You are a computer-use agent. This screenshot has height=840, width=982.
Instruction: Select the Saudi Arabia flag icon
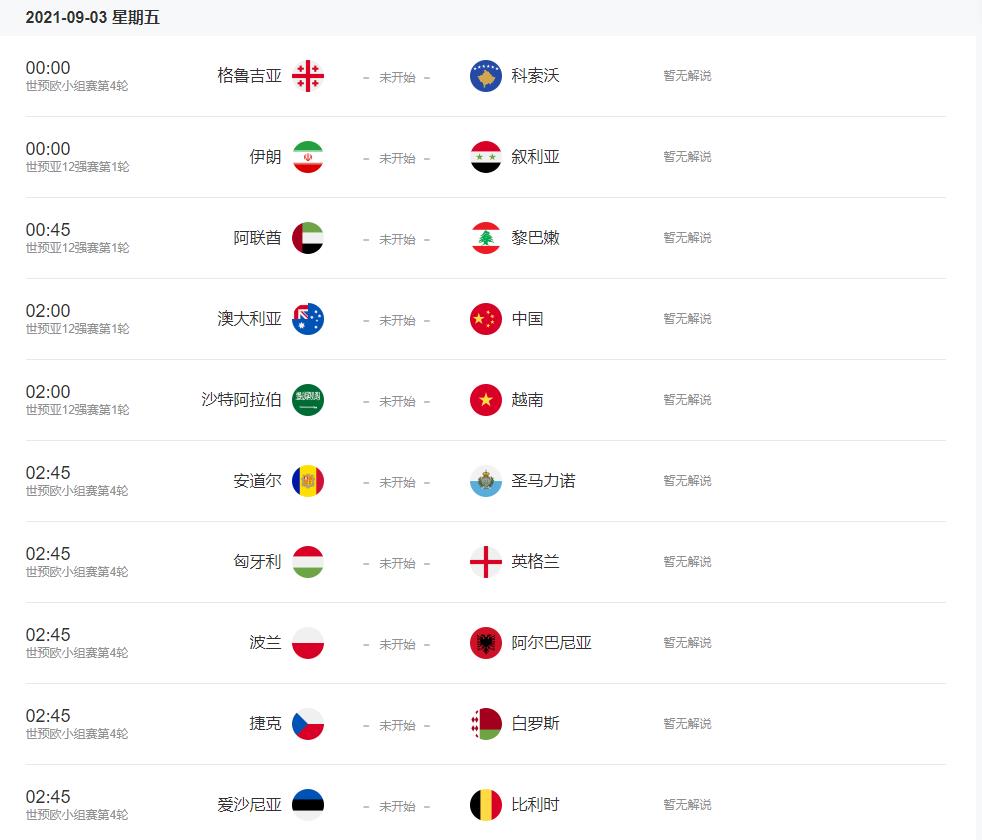click(307, 400)
